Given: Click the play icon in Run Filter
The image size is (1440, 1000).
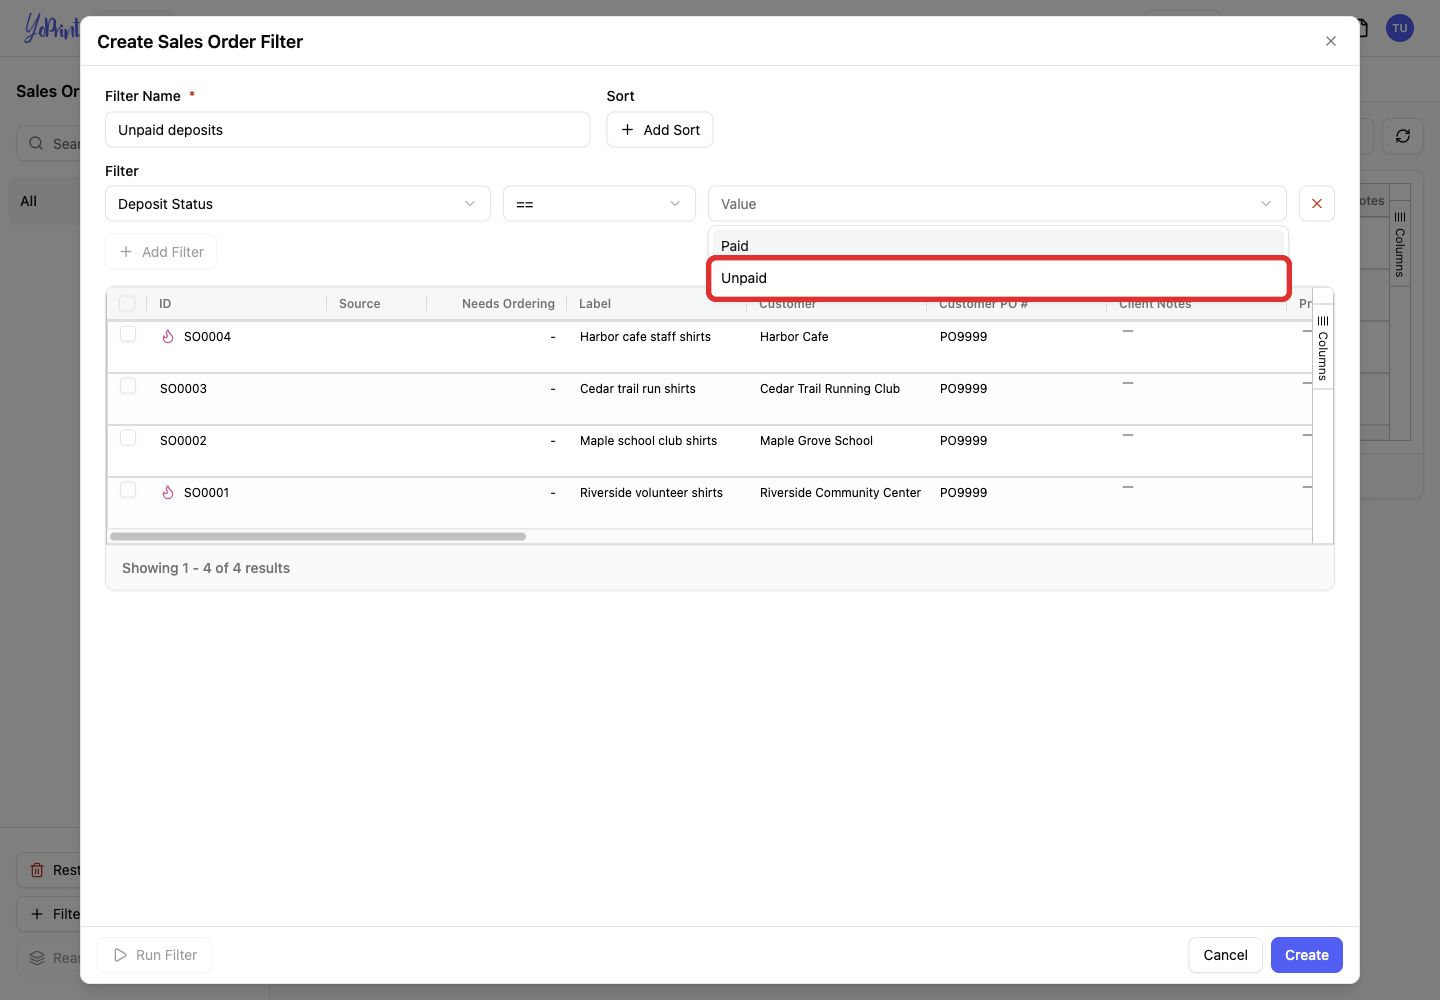Looking at the screenshot, I should (x=121, y=955).
